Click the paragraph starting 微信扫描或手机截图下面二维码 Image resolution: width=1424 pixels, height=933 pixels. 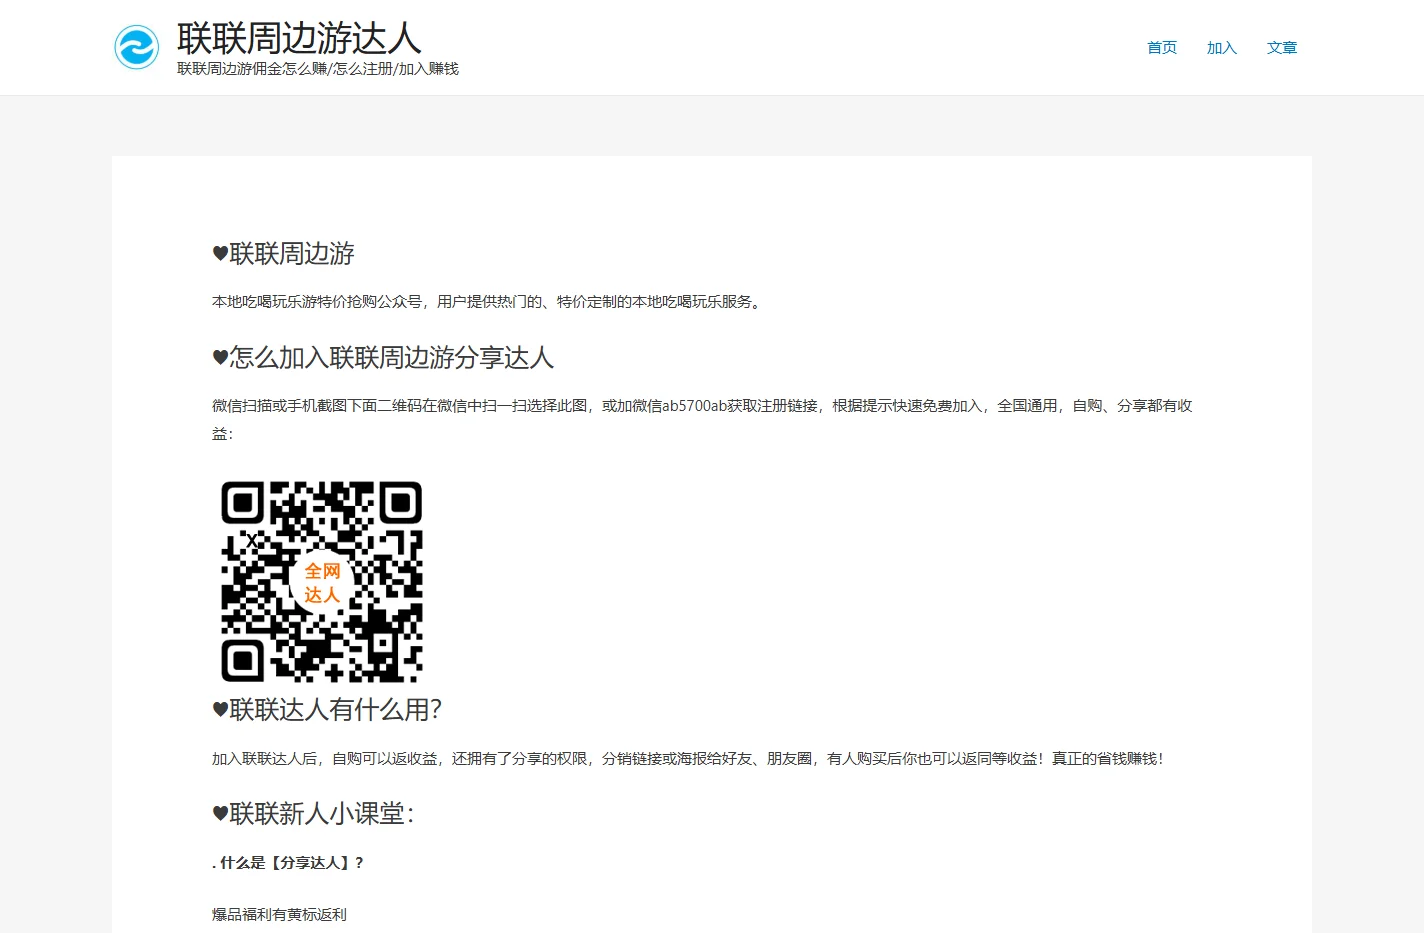[x=702, y=420]
